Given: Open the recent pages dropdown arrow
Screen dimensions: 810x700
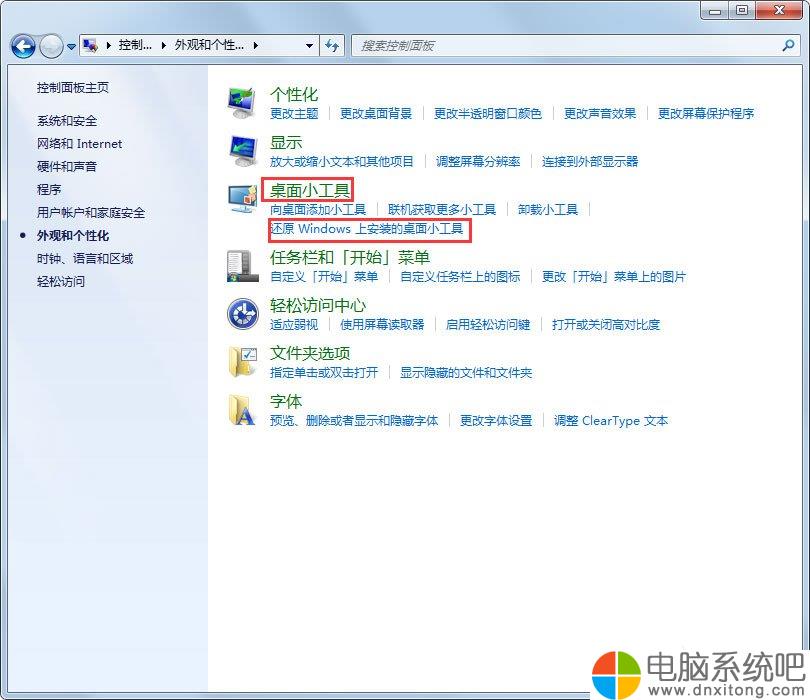Looking at the screenshot, I should coord(71,46).
